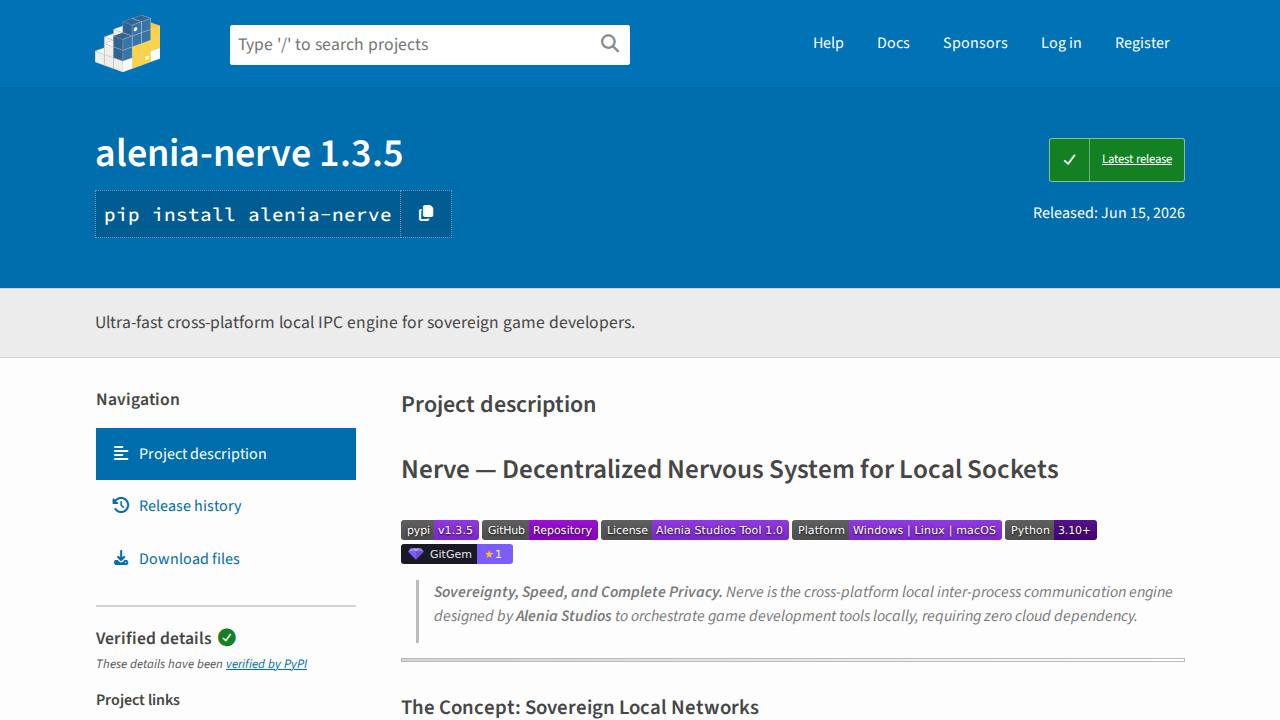
Task: Open the Docs link in header
Action: point(893,43)
